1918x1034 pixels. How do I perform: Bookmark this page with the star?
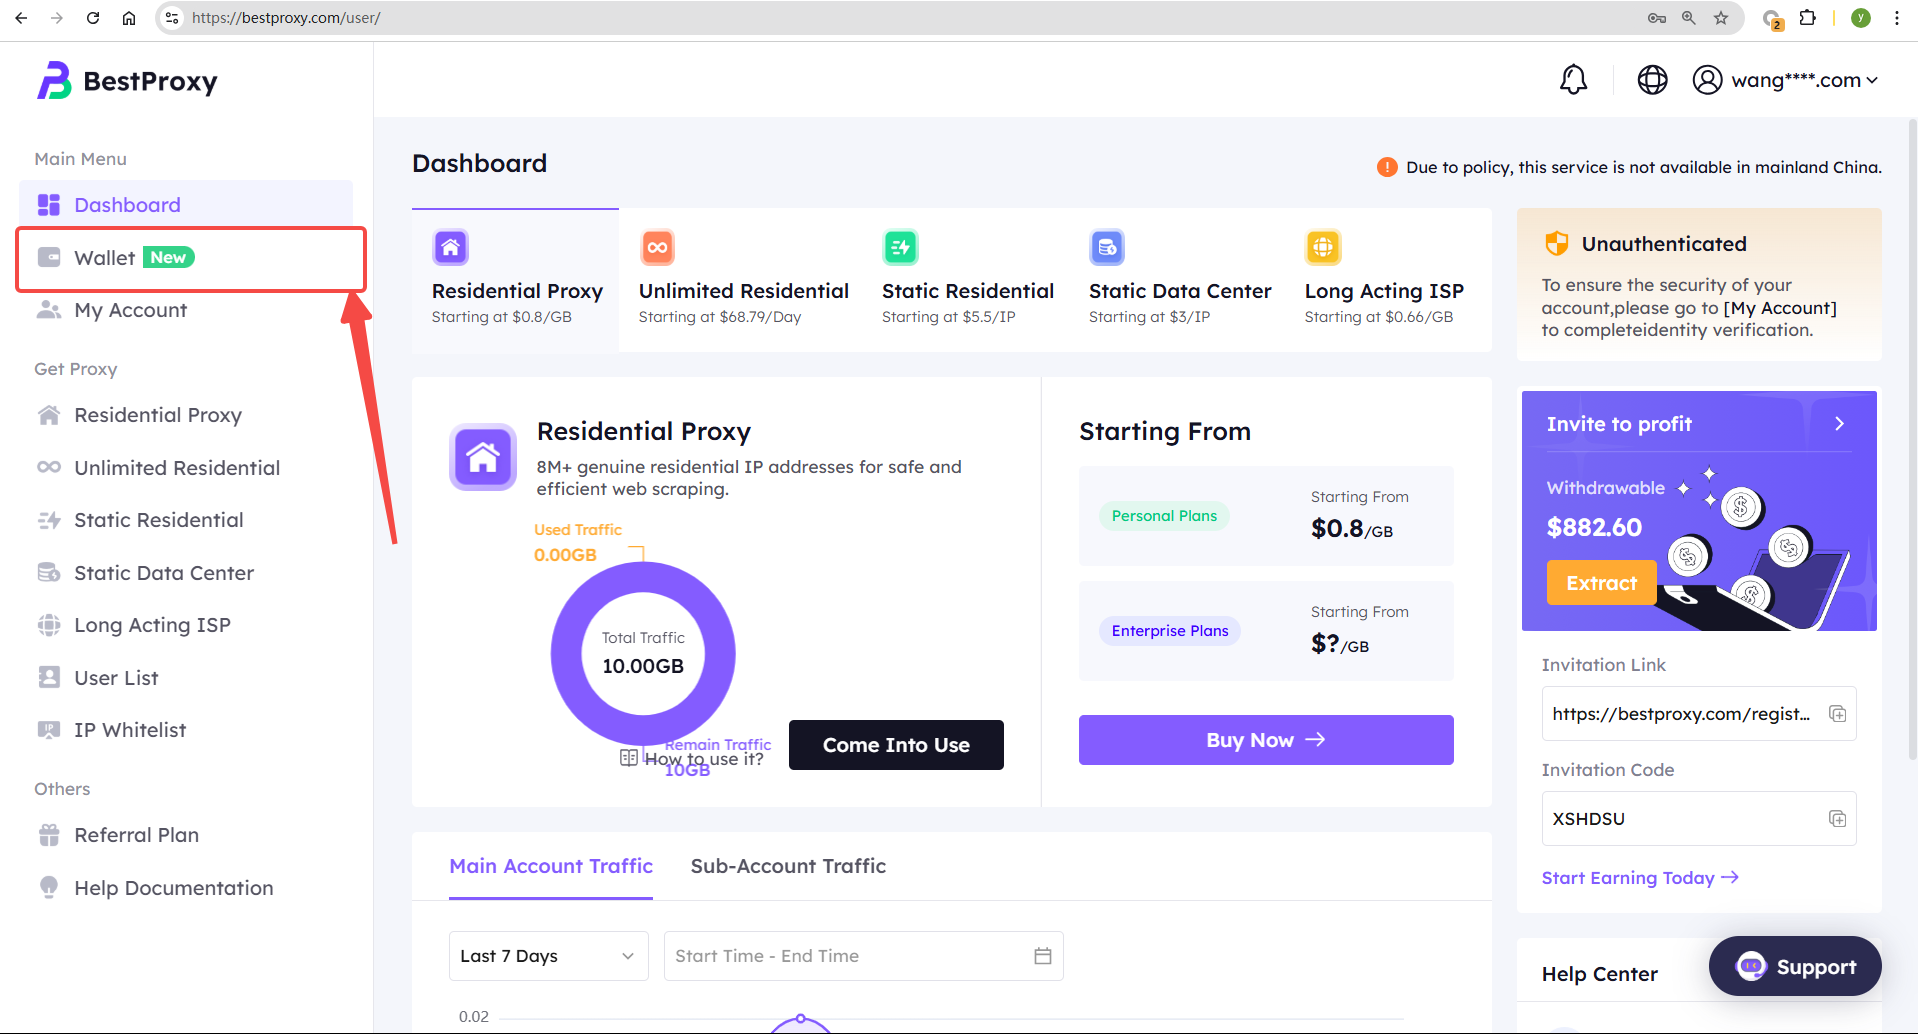[x=1721, y=18]
